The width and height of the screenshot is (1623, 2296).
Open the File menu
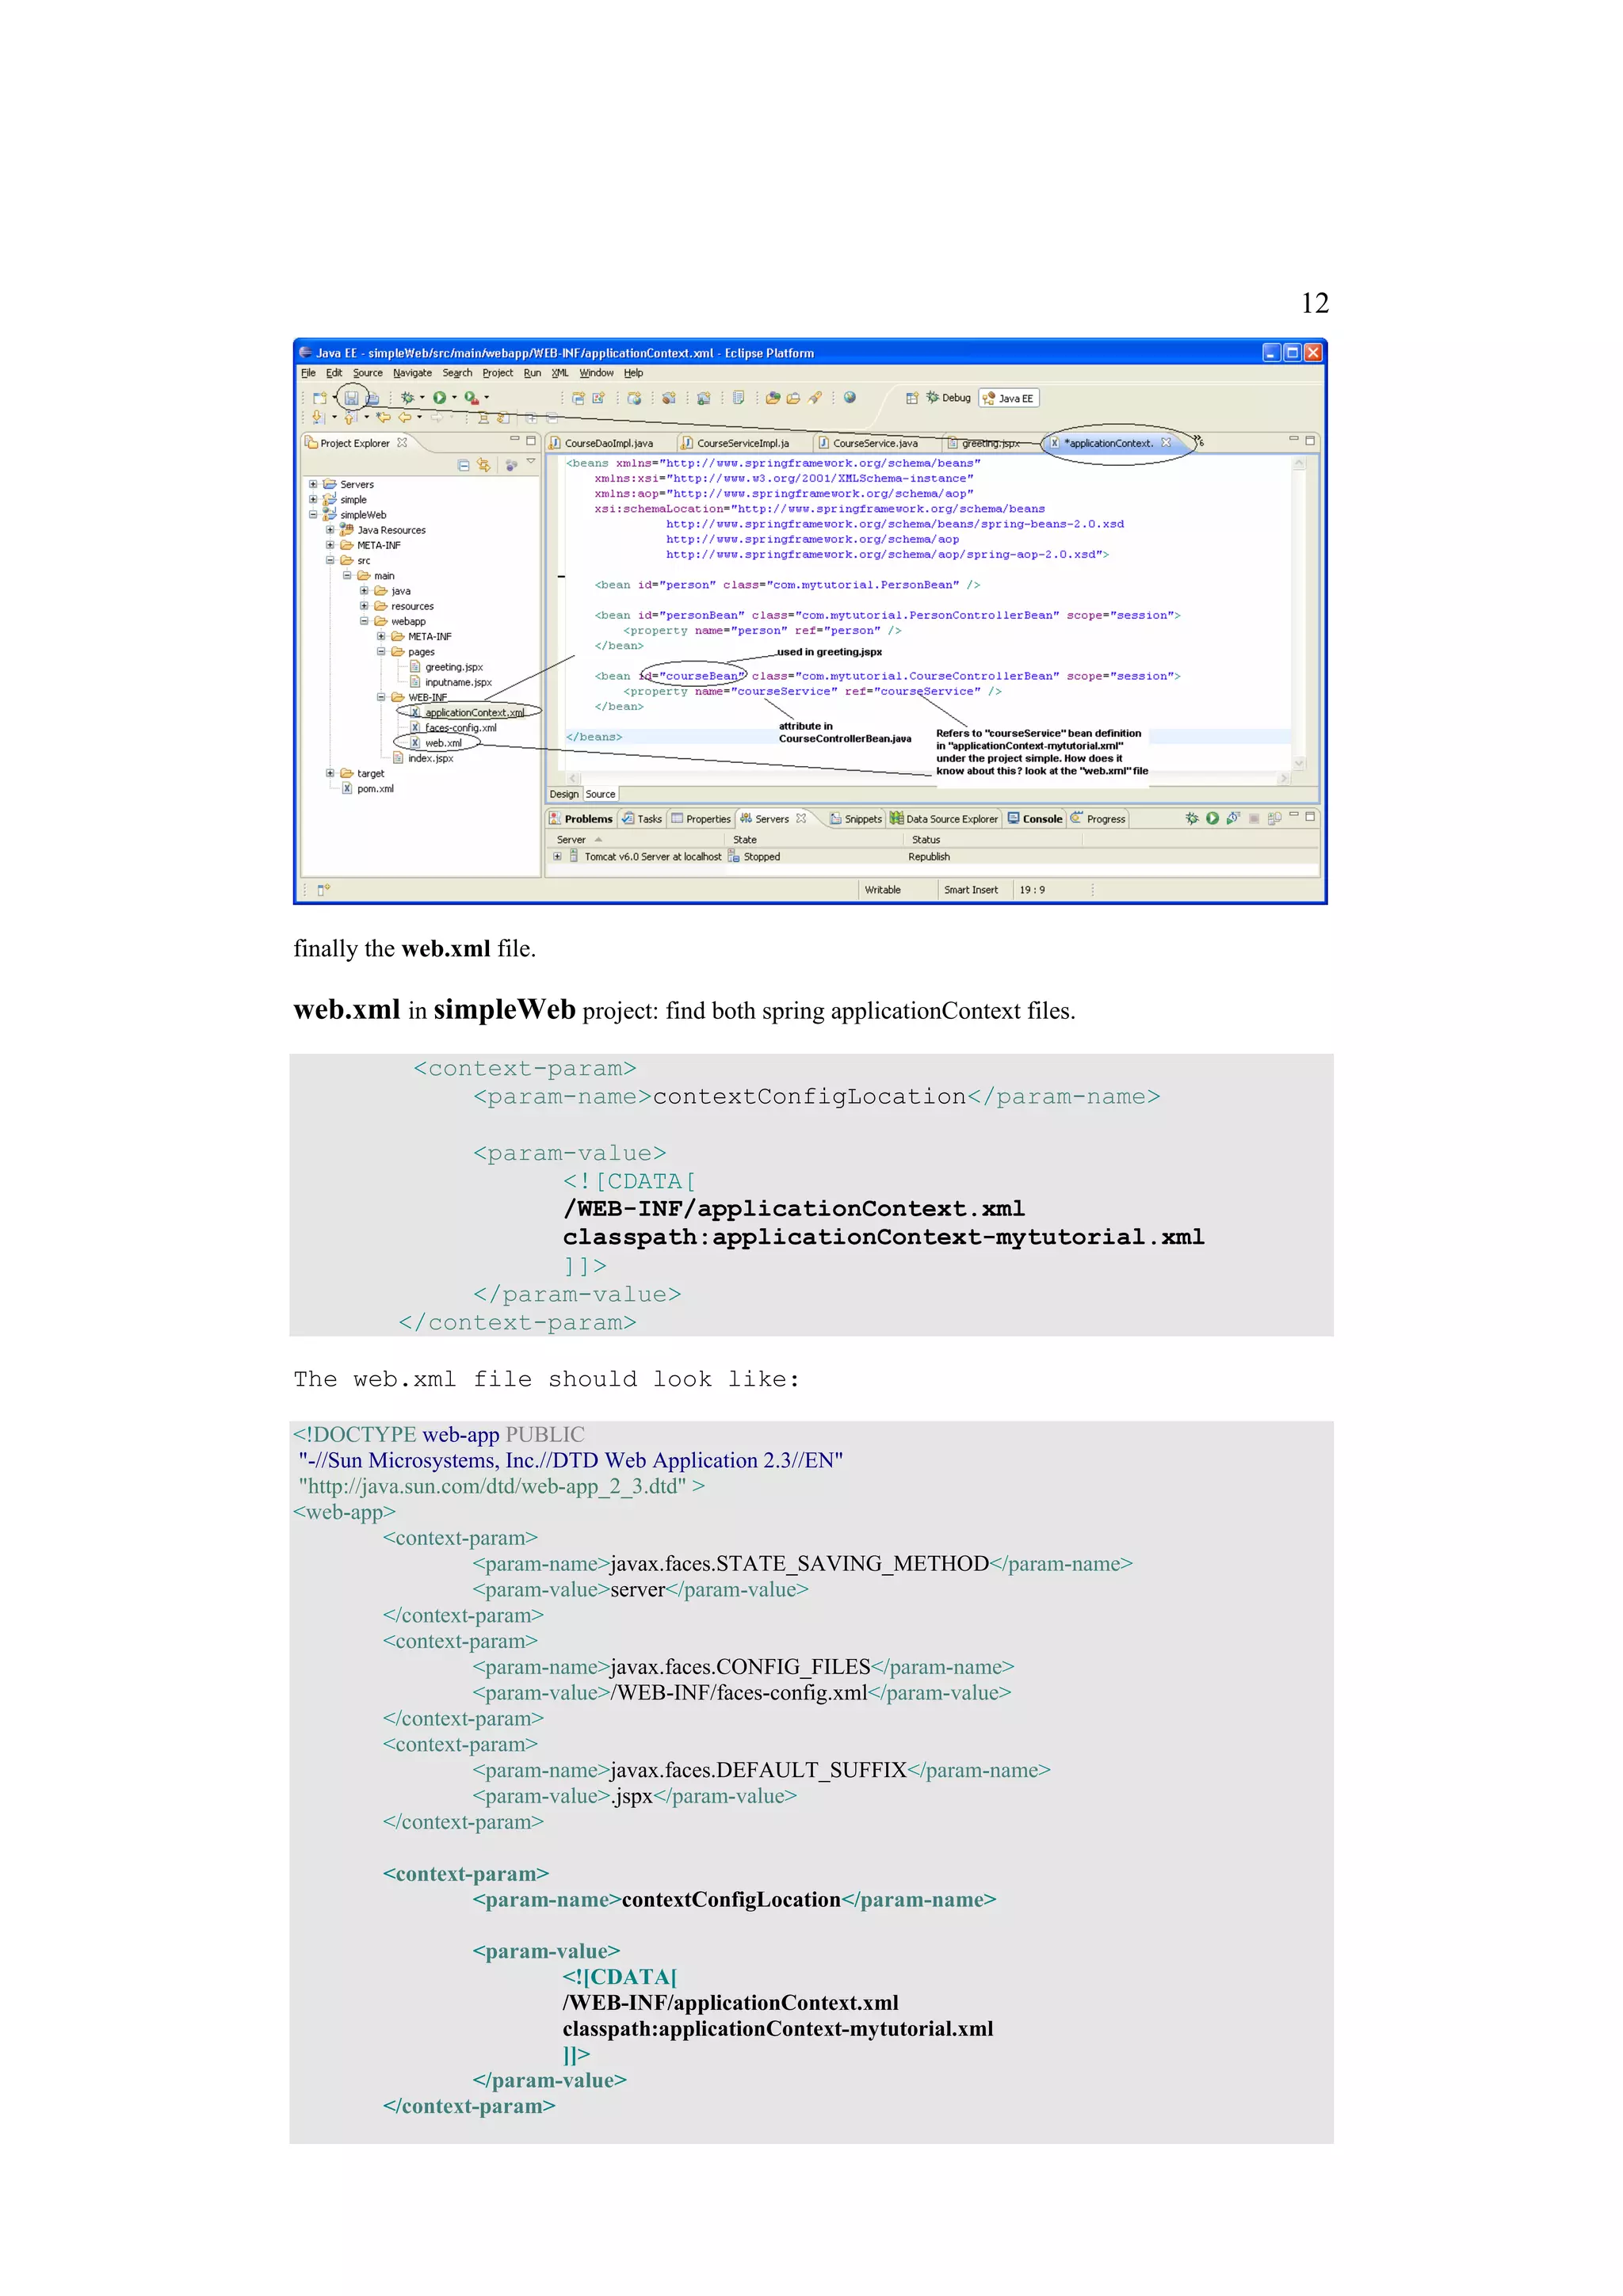tap(308, 373)
